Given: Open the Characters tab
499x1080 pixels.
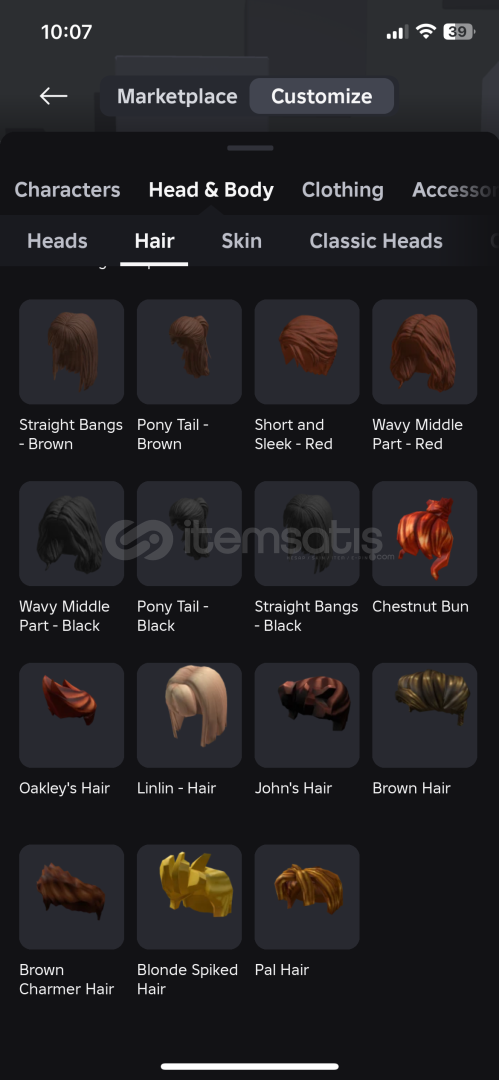Looking at the screenshot, I should pyautogui.click(x=68, y=189).
